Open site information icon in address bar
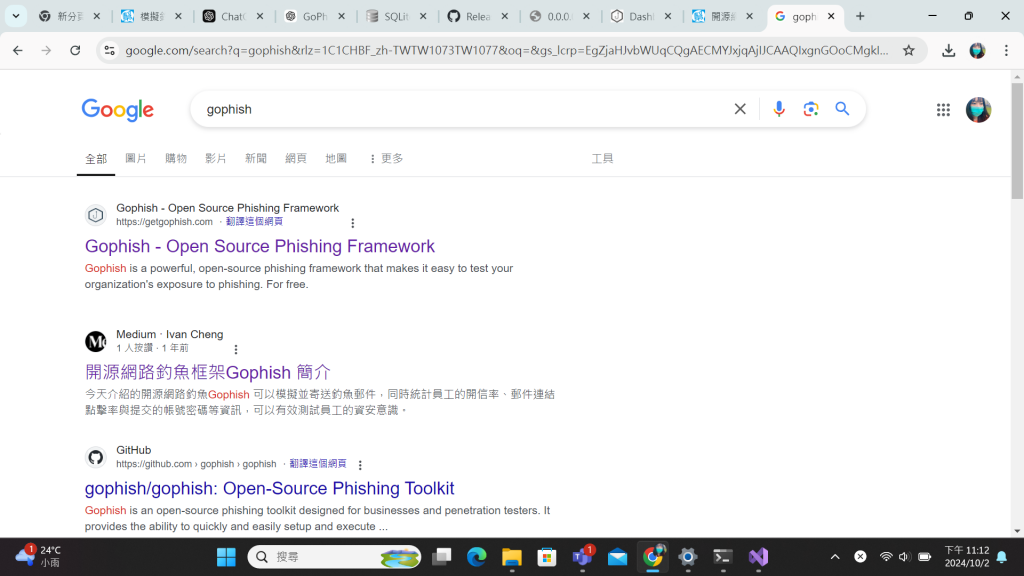 110,50
